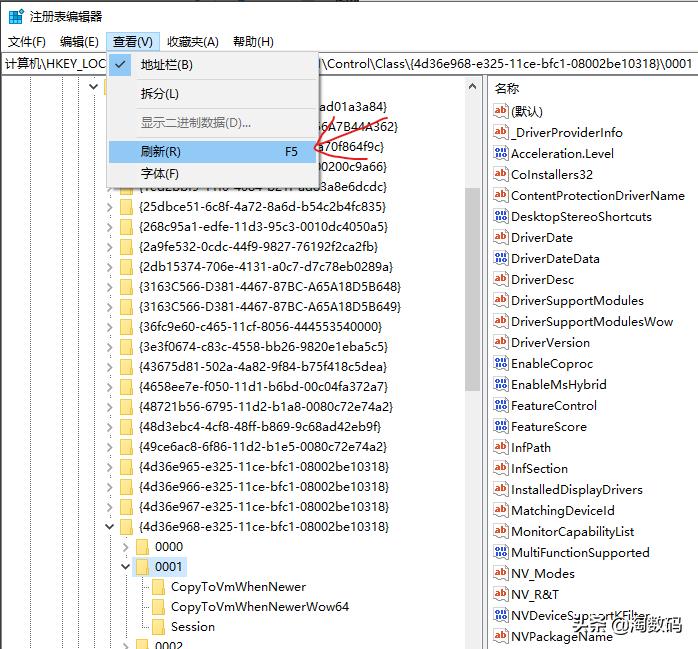
Task: Click the string icon beside InfPath
Action: click(x=500, y=447)
